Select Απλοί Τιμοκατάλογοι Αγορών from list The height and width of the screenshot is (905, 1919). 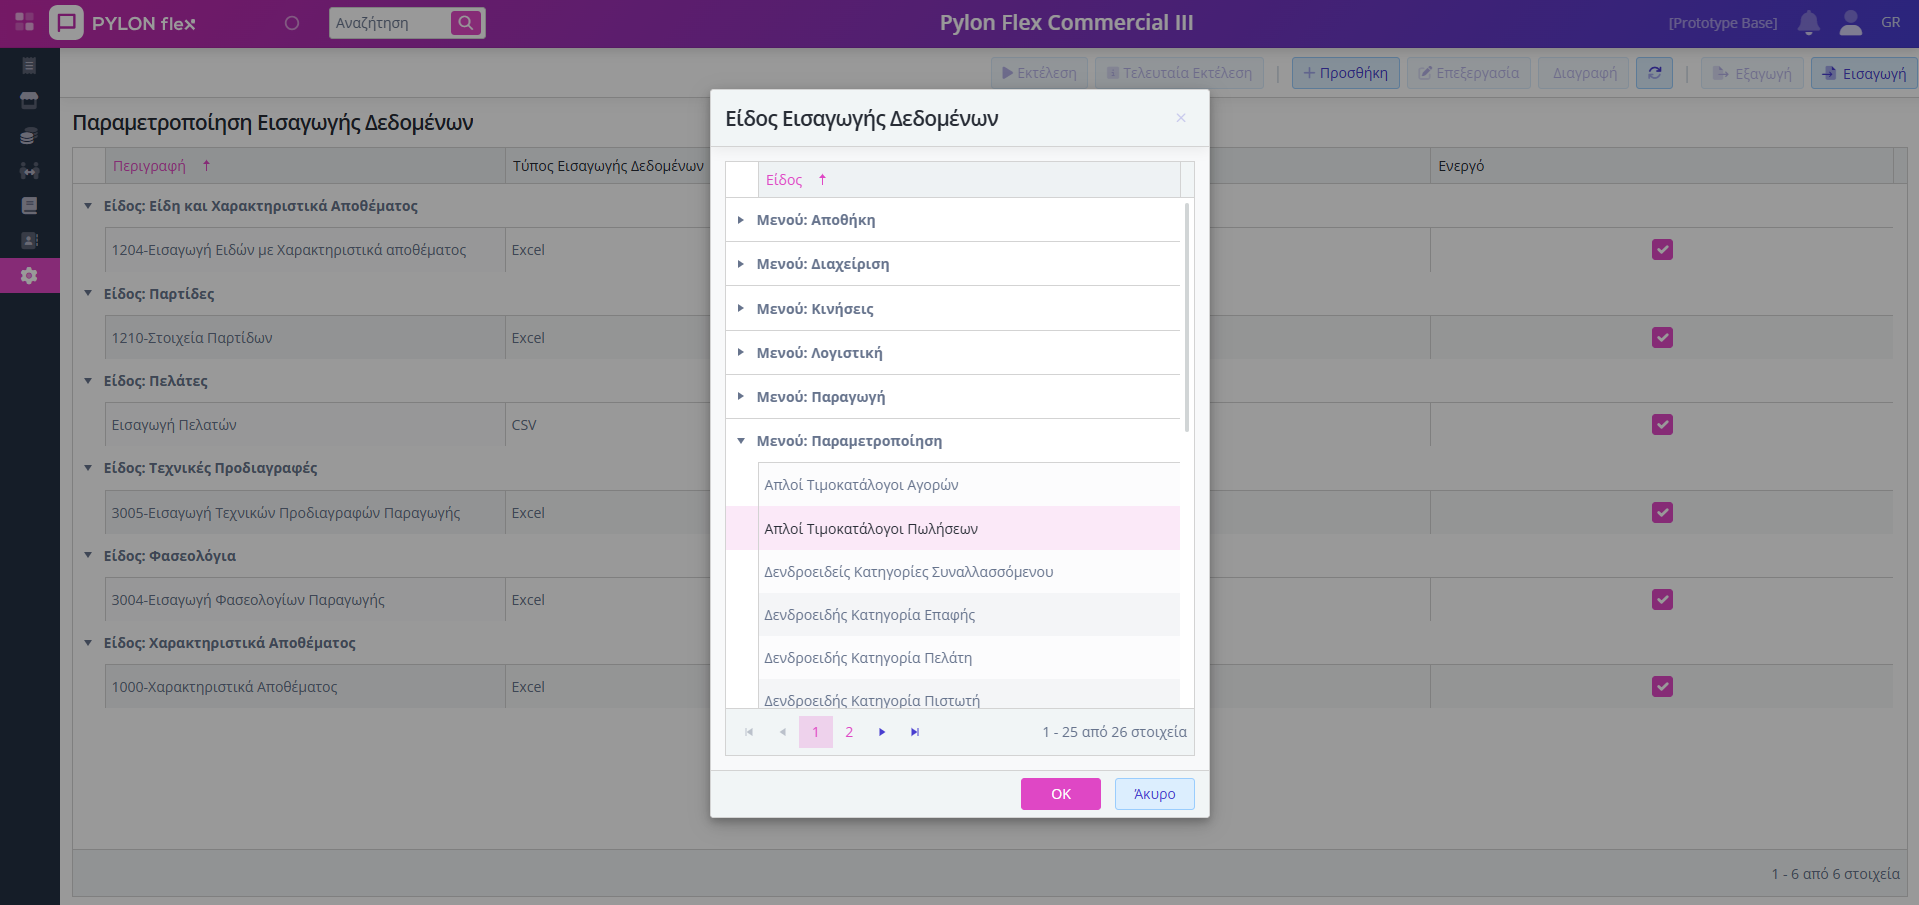click(x=861, y=485)
